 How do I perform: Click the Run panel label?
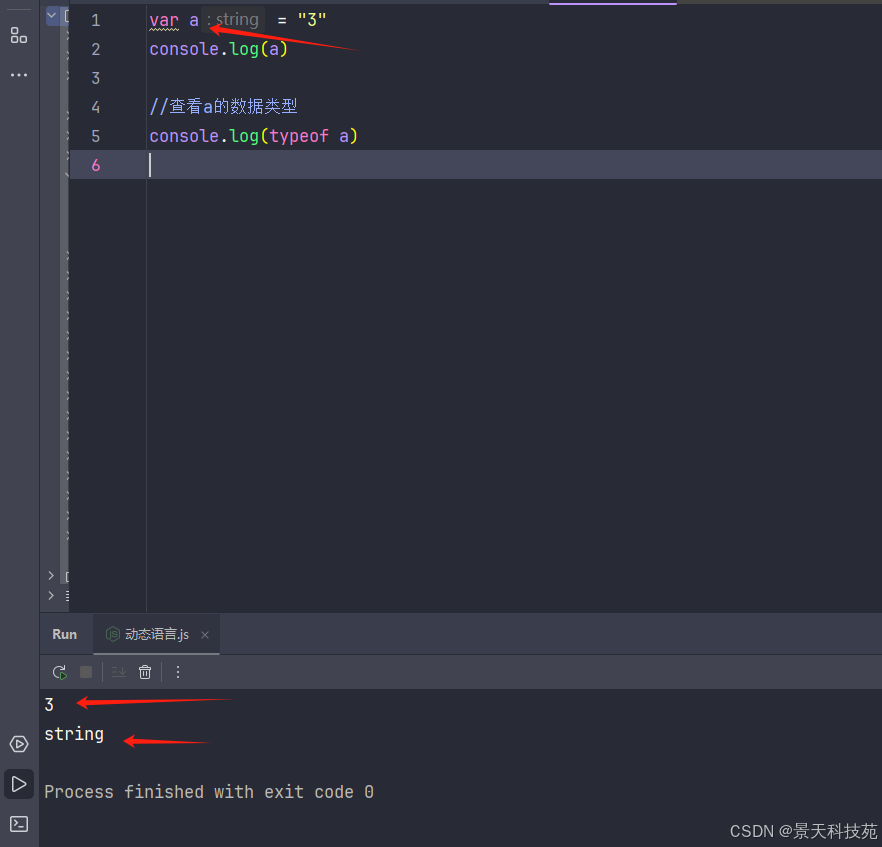pyautogui.click(x=65, y=634)
